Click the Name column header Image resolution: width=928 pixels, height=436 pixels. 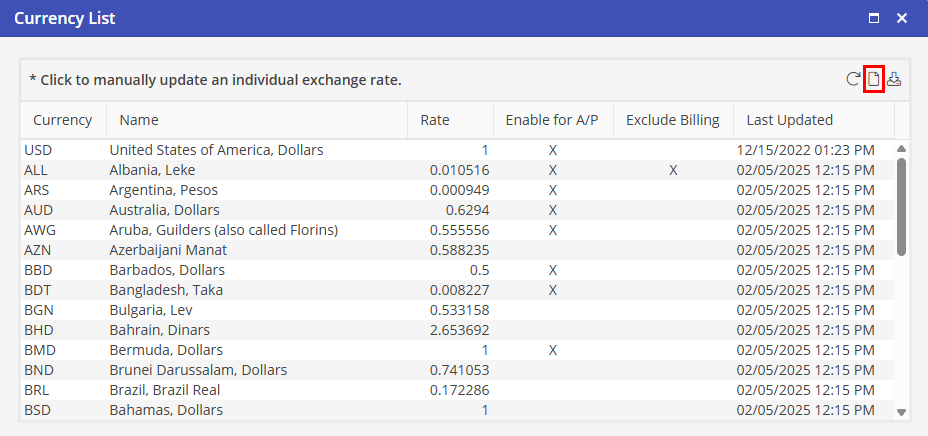coord(139,120)
